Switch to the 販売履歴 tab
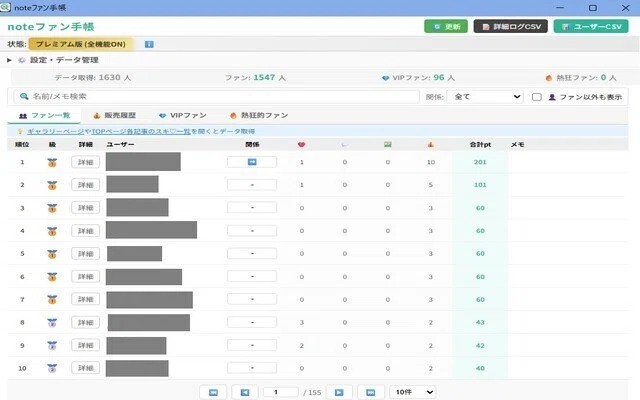 coord(114,116)
